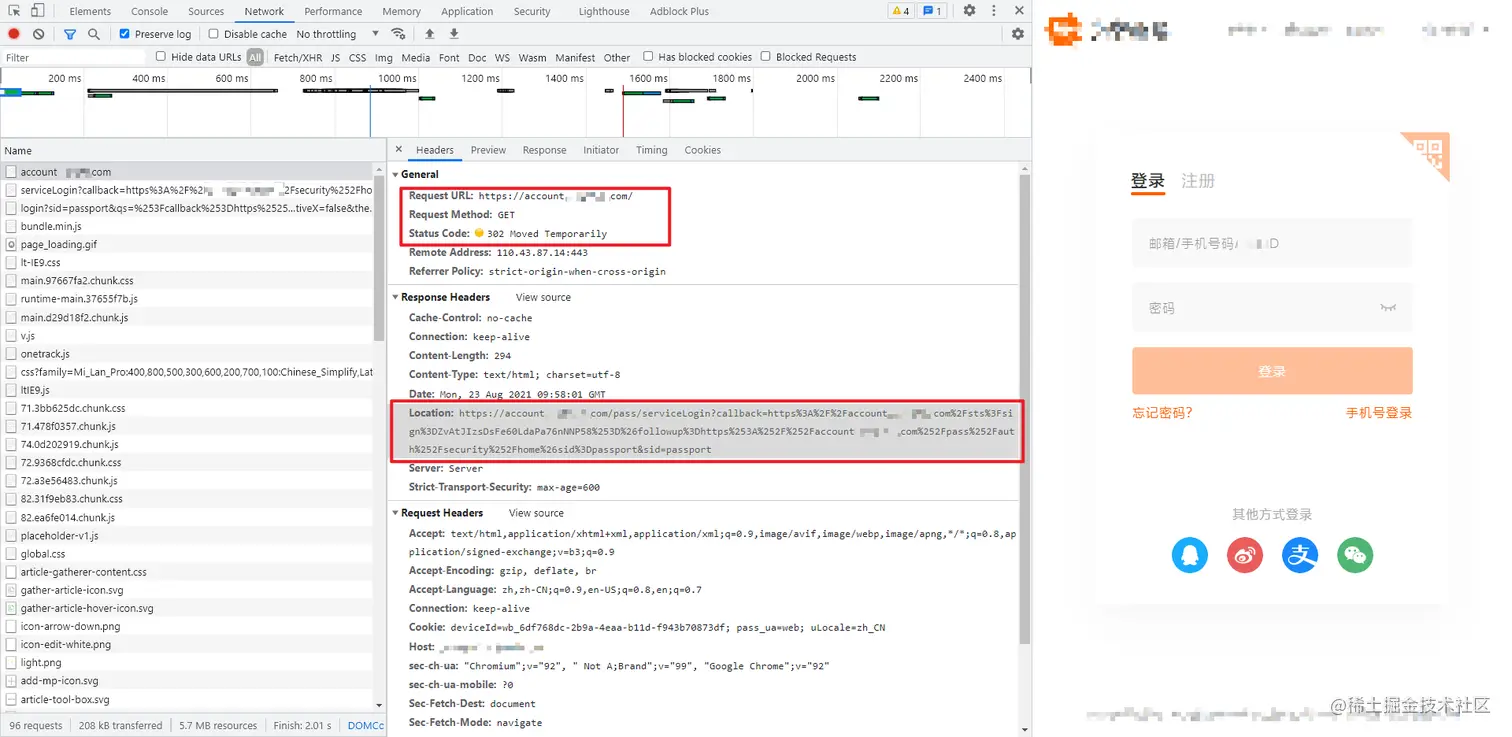Check Hide data URLs option

point(160,57)
